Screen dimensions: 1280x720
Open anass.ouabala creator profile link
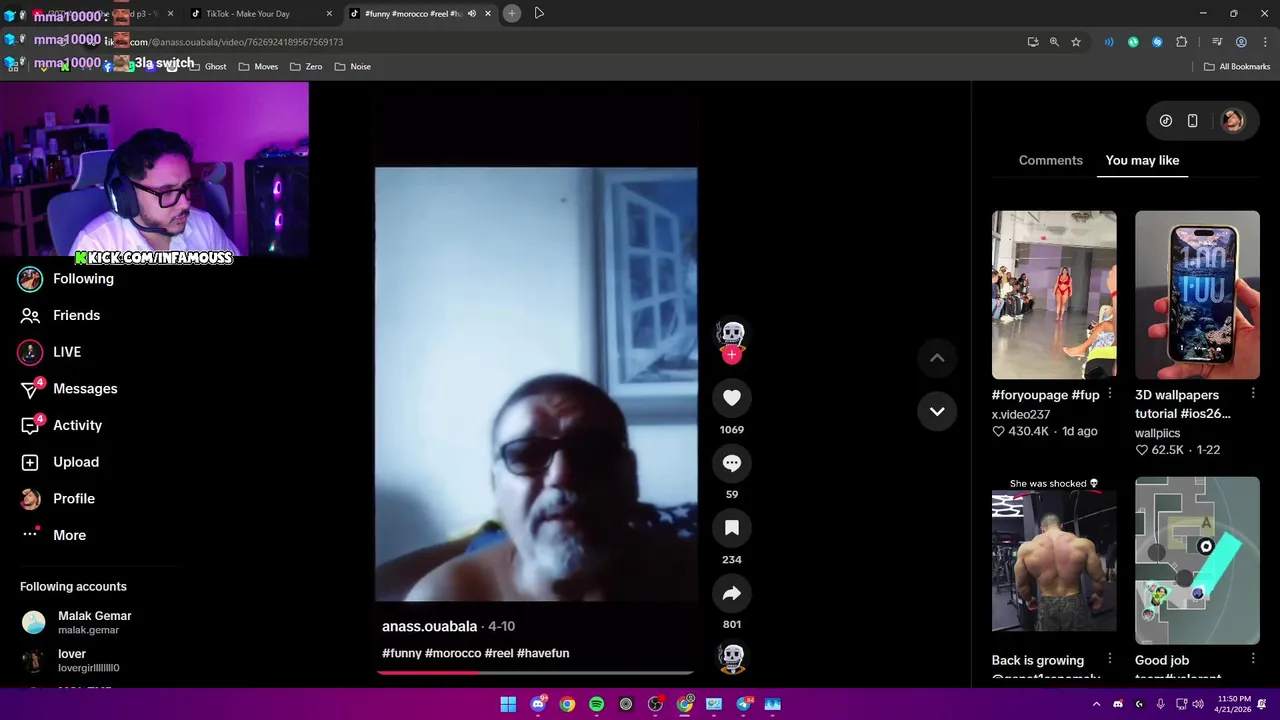(x=429, y=626)
